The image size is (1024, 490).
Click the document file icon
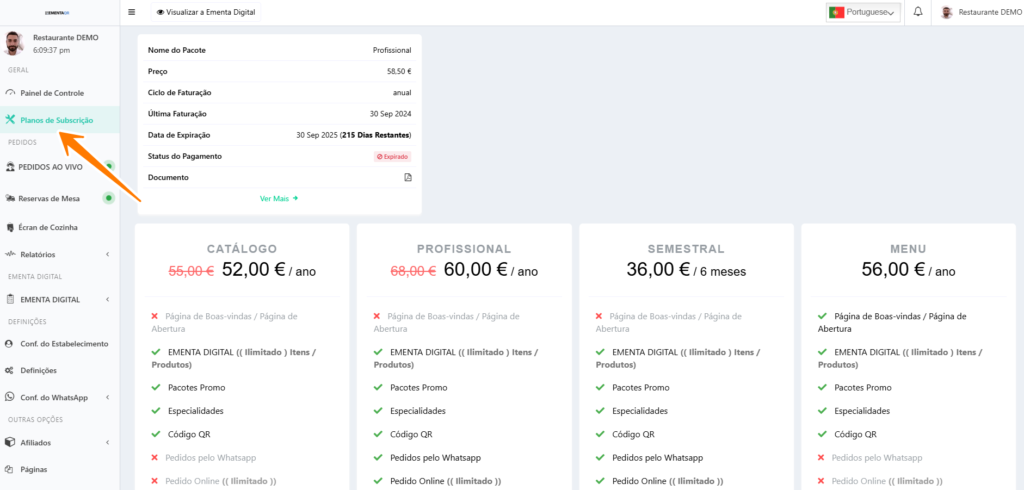click(x=407, y=177)
